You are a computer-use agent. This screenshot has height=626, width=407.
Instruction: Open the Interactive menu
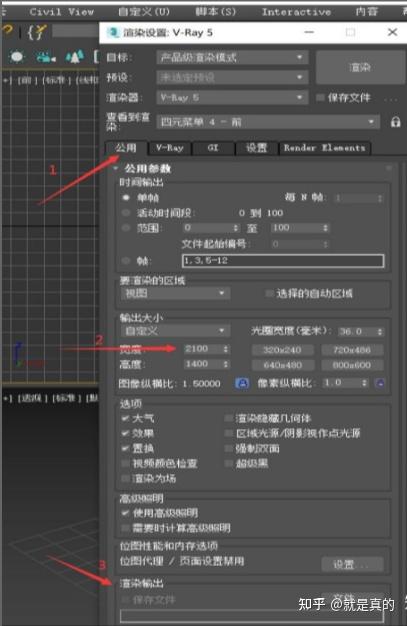pos(296,12)
